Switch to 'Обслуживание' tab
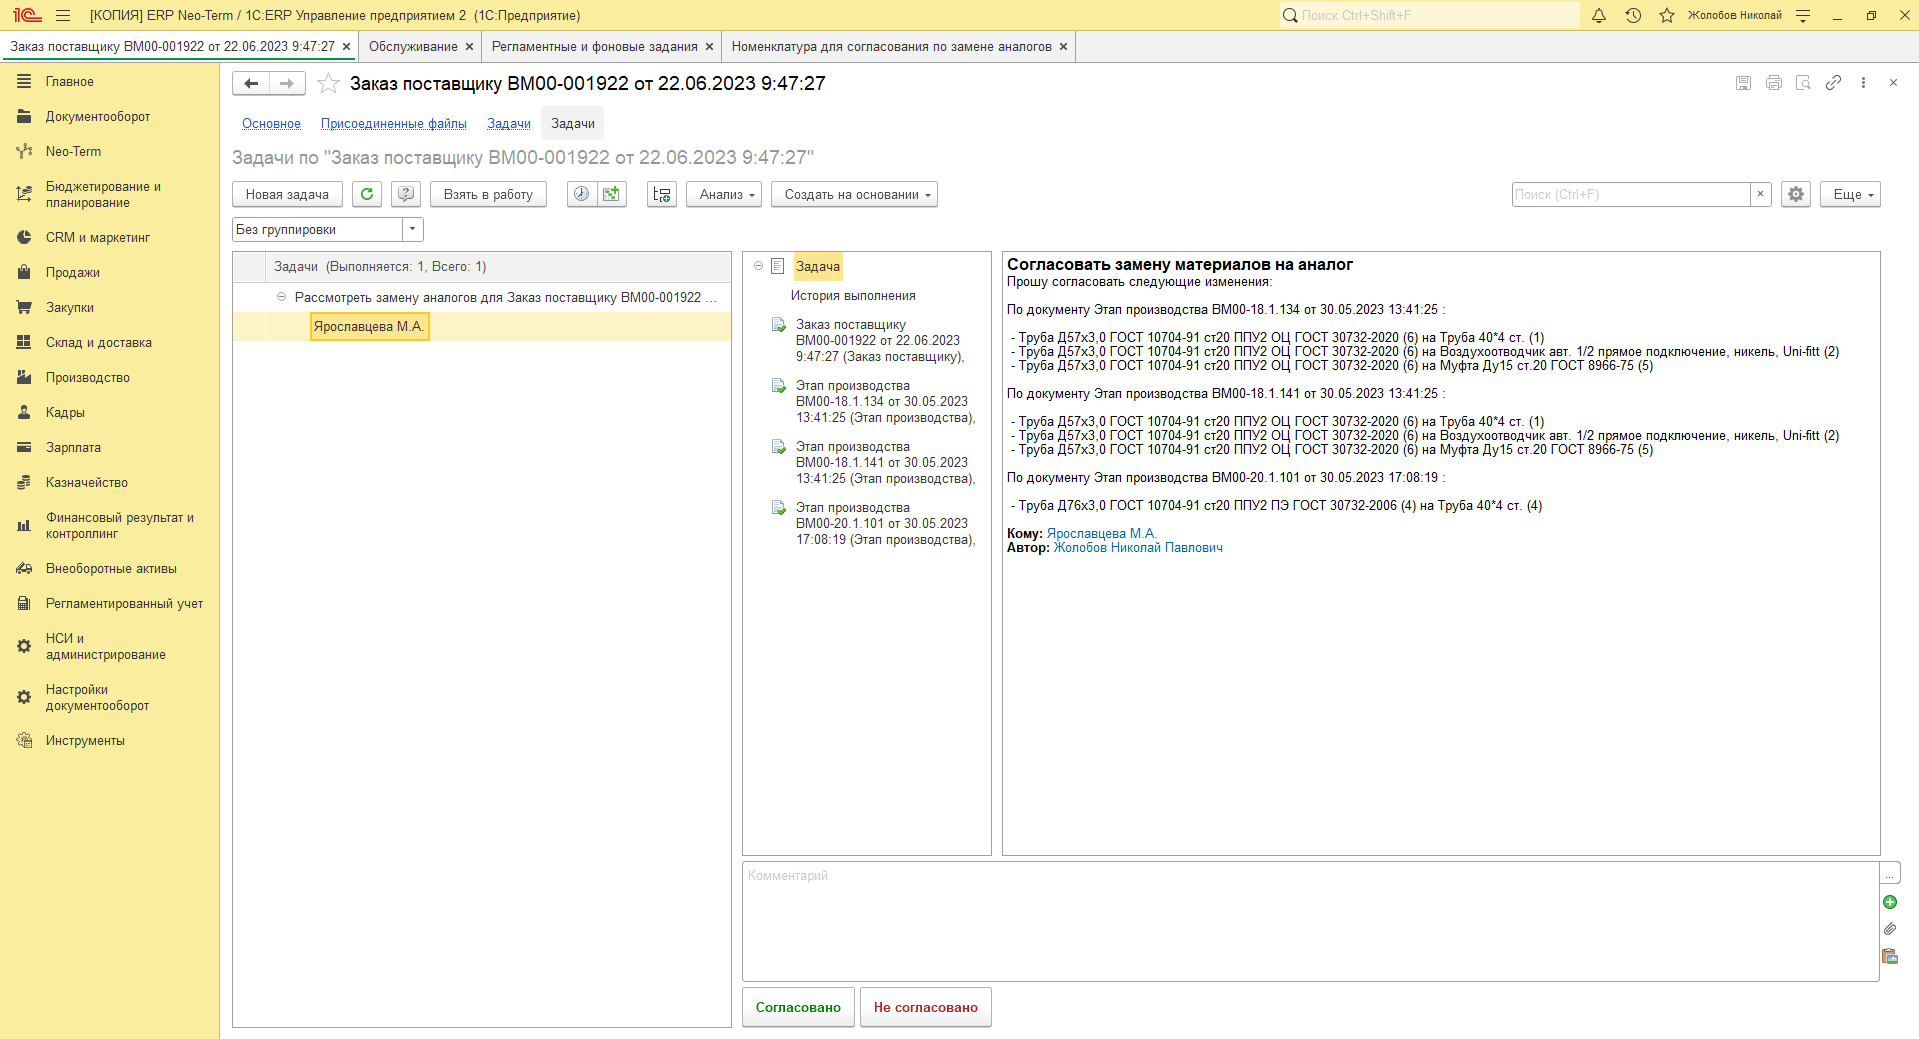 pos(413,46)
